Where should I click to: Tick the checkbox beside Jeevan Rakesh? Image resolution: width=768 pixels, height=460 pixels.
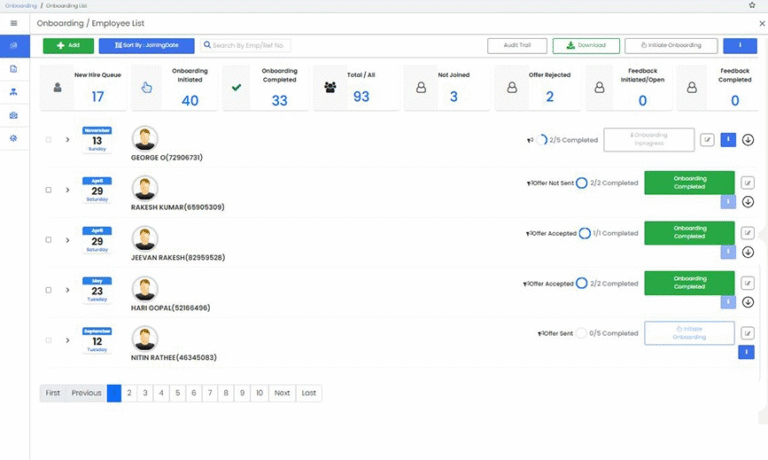click(x=48, y=240)
